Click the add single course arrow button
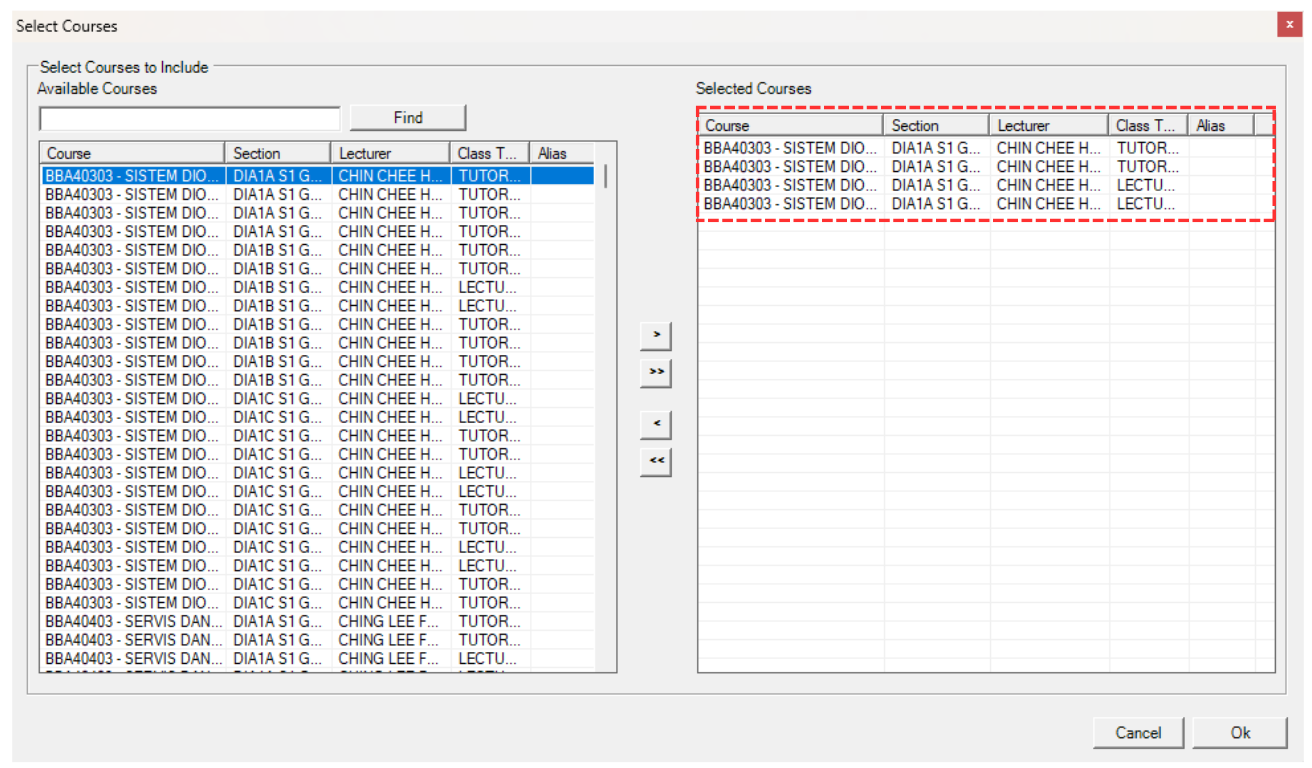Screen dimensions: 1312x768 pos(655,335)
